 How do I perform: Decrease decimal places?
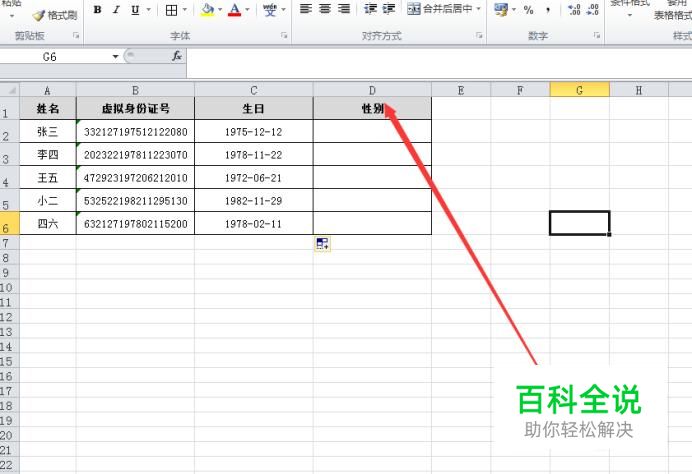click(593, 9)
